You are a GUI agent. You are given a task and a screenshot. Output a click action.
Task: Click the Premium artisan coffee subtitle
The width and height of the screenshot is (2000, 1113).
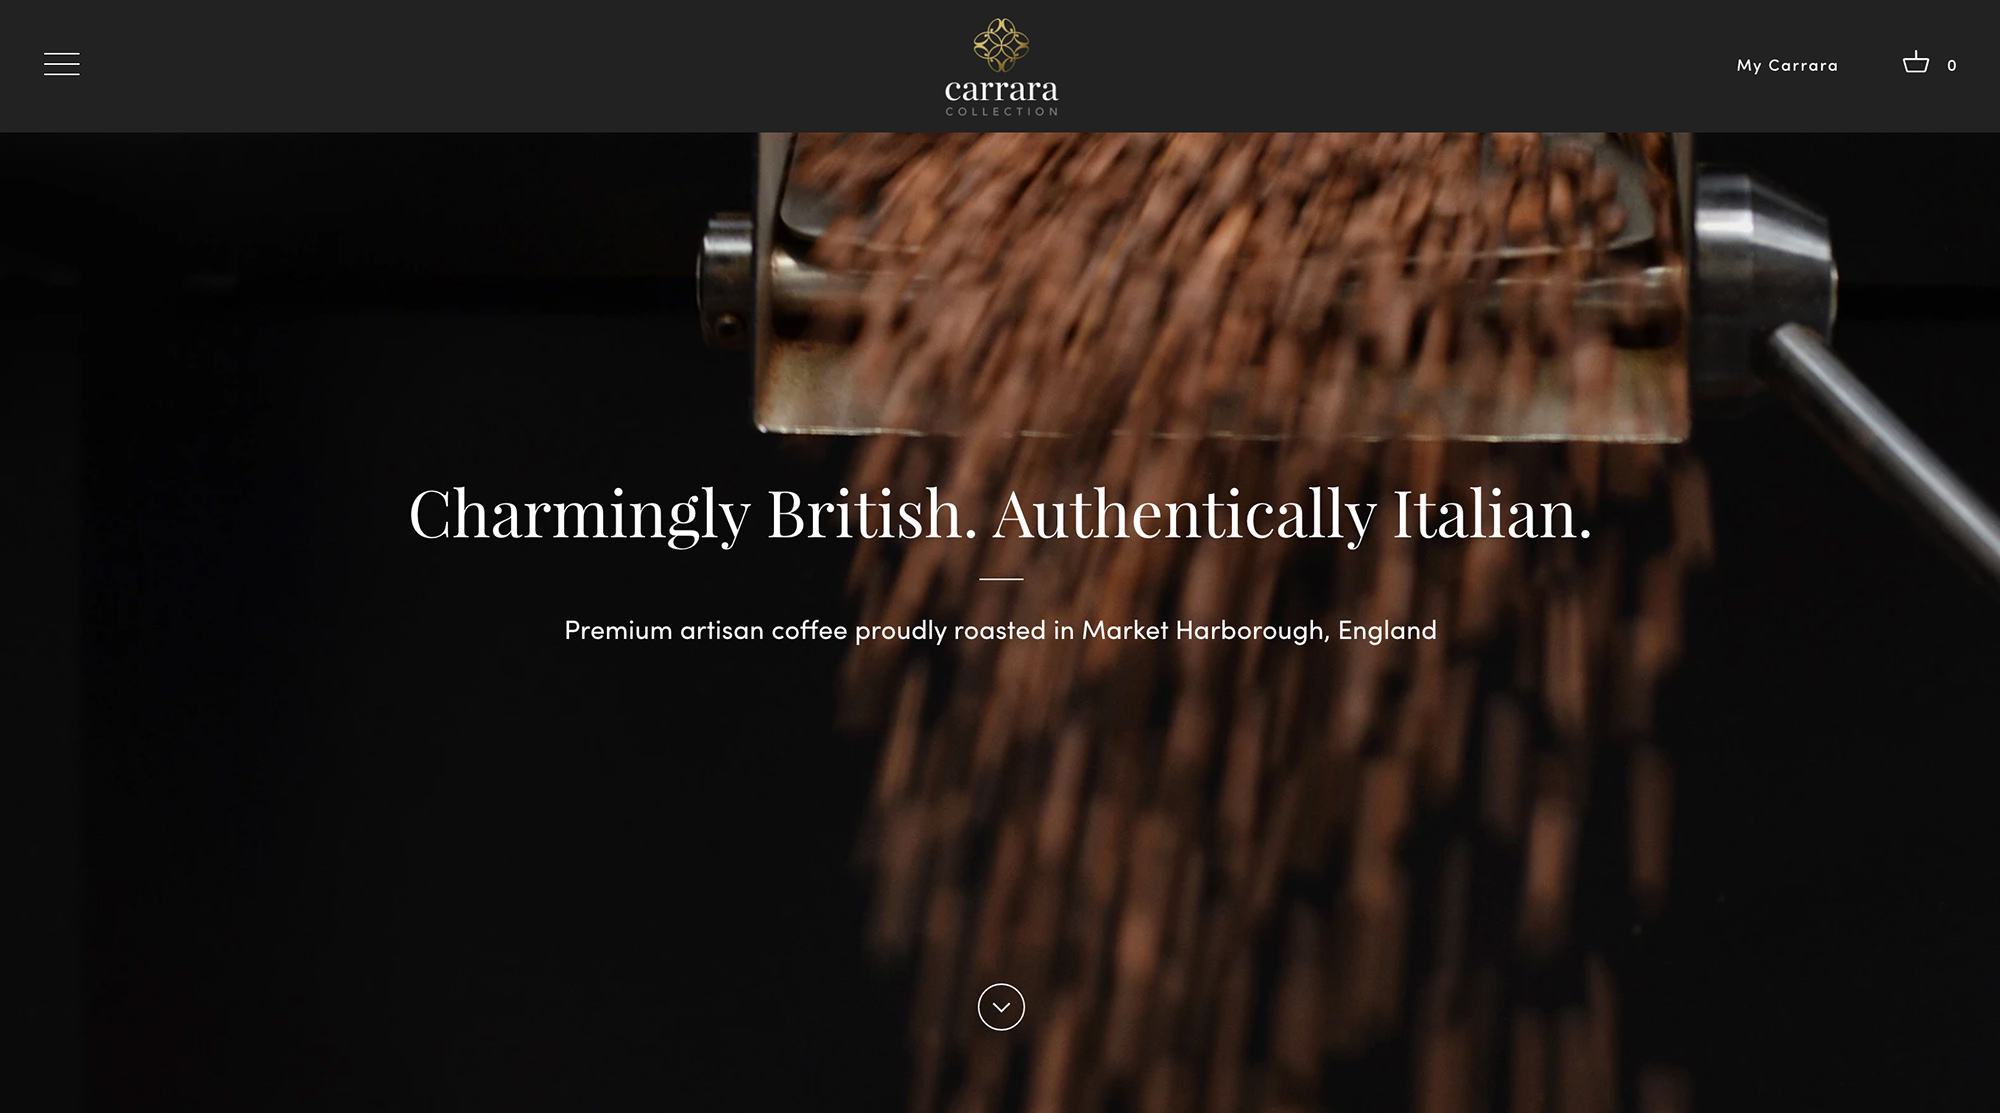coord(1000,630)
